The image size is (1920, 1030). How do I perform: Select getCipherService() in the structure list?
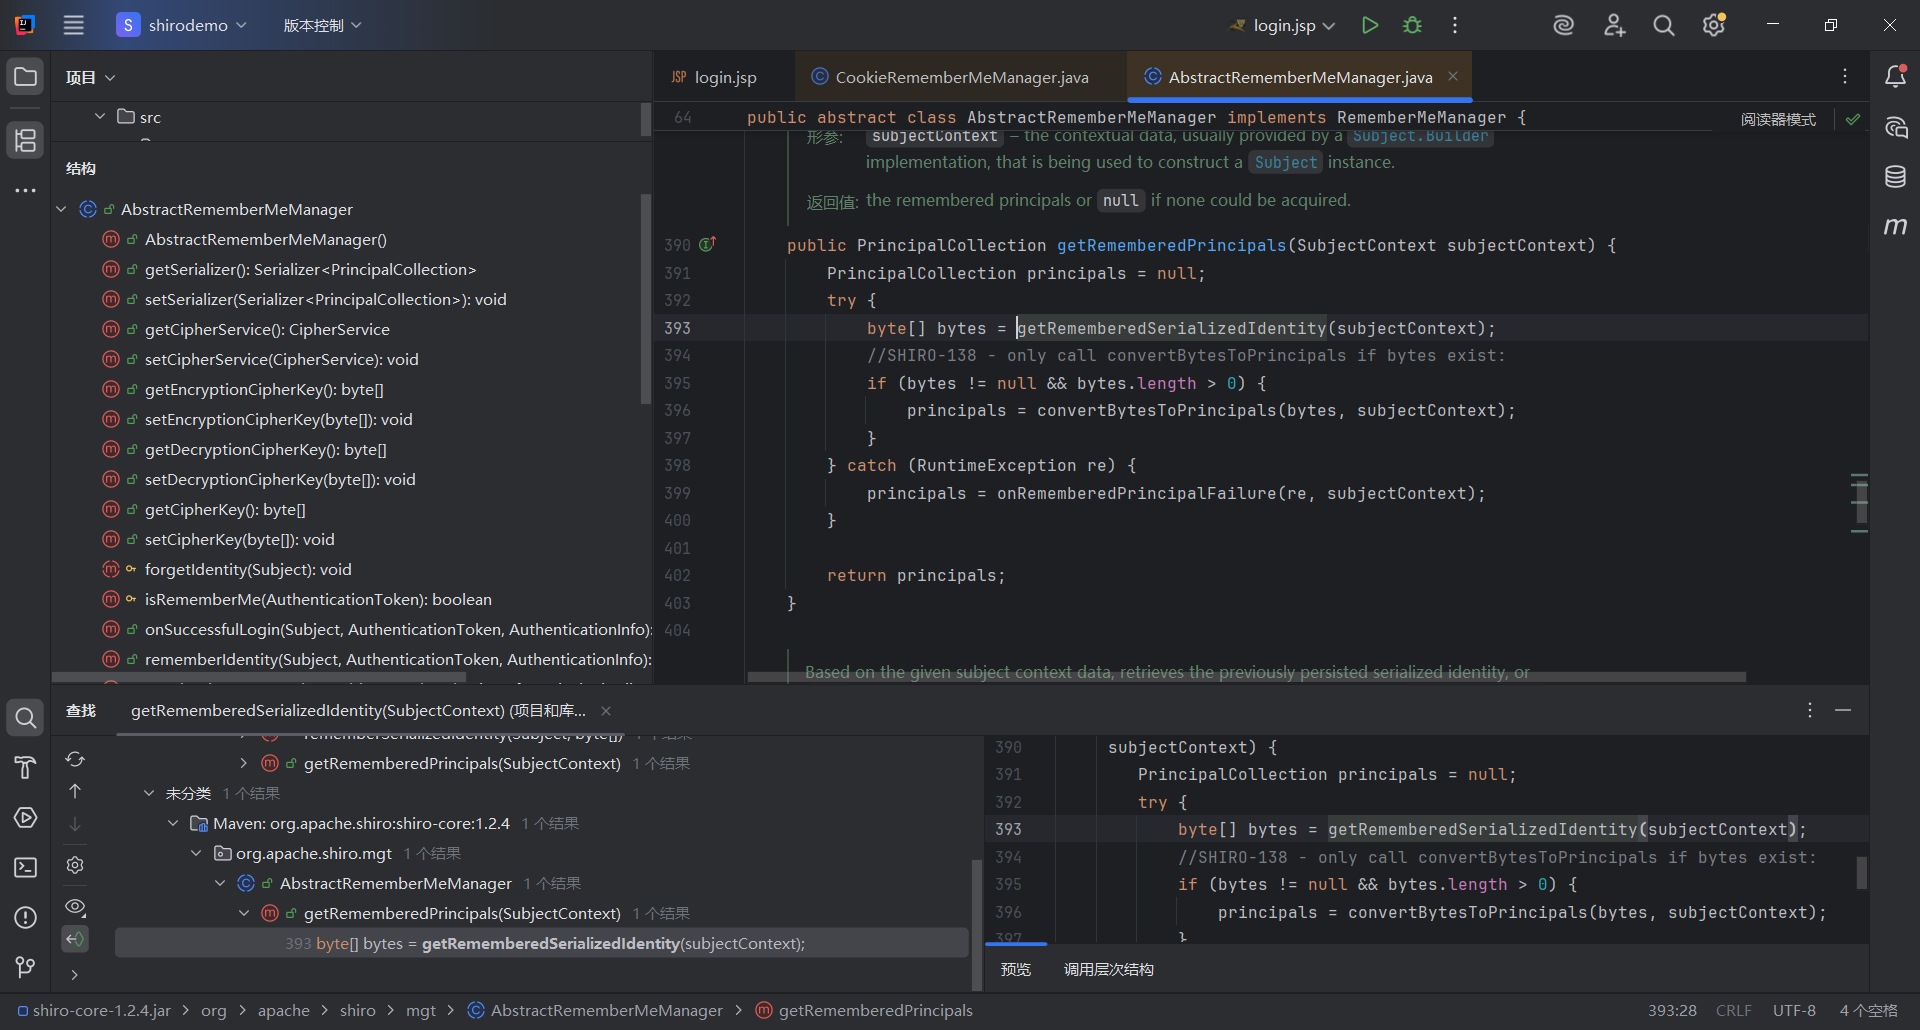click(x=267, y=329)
